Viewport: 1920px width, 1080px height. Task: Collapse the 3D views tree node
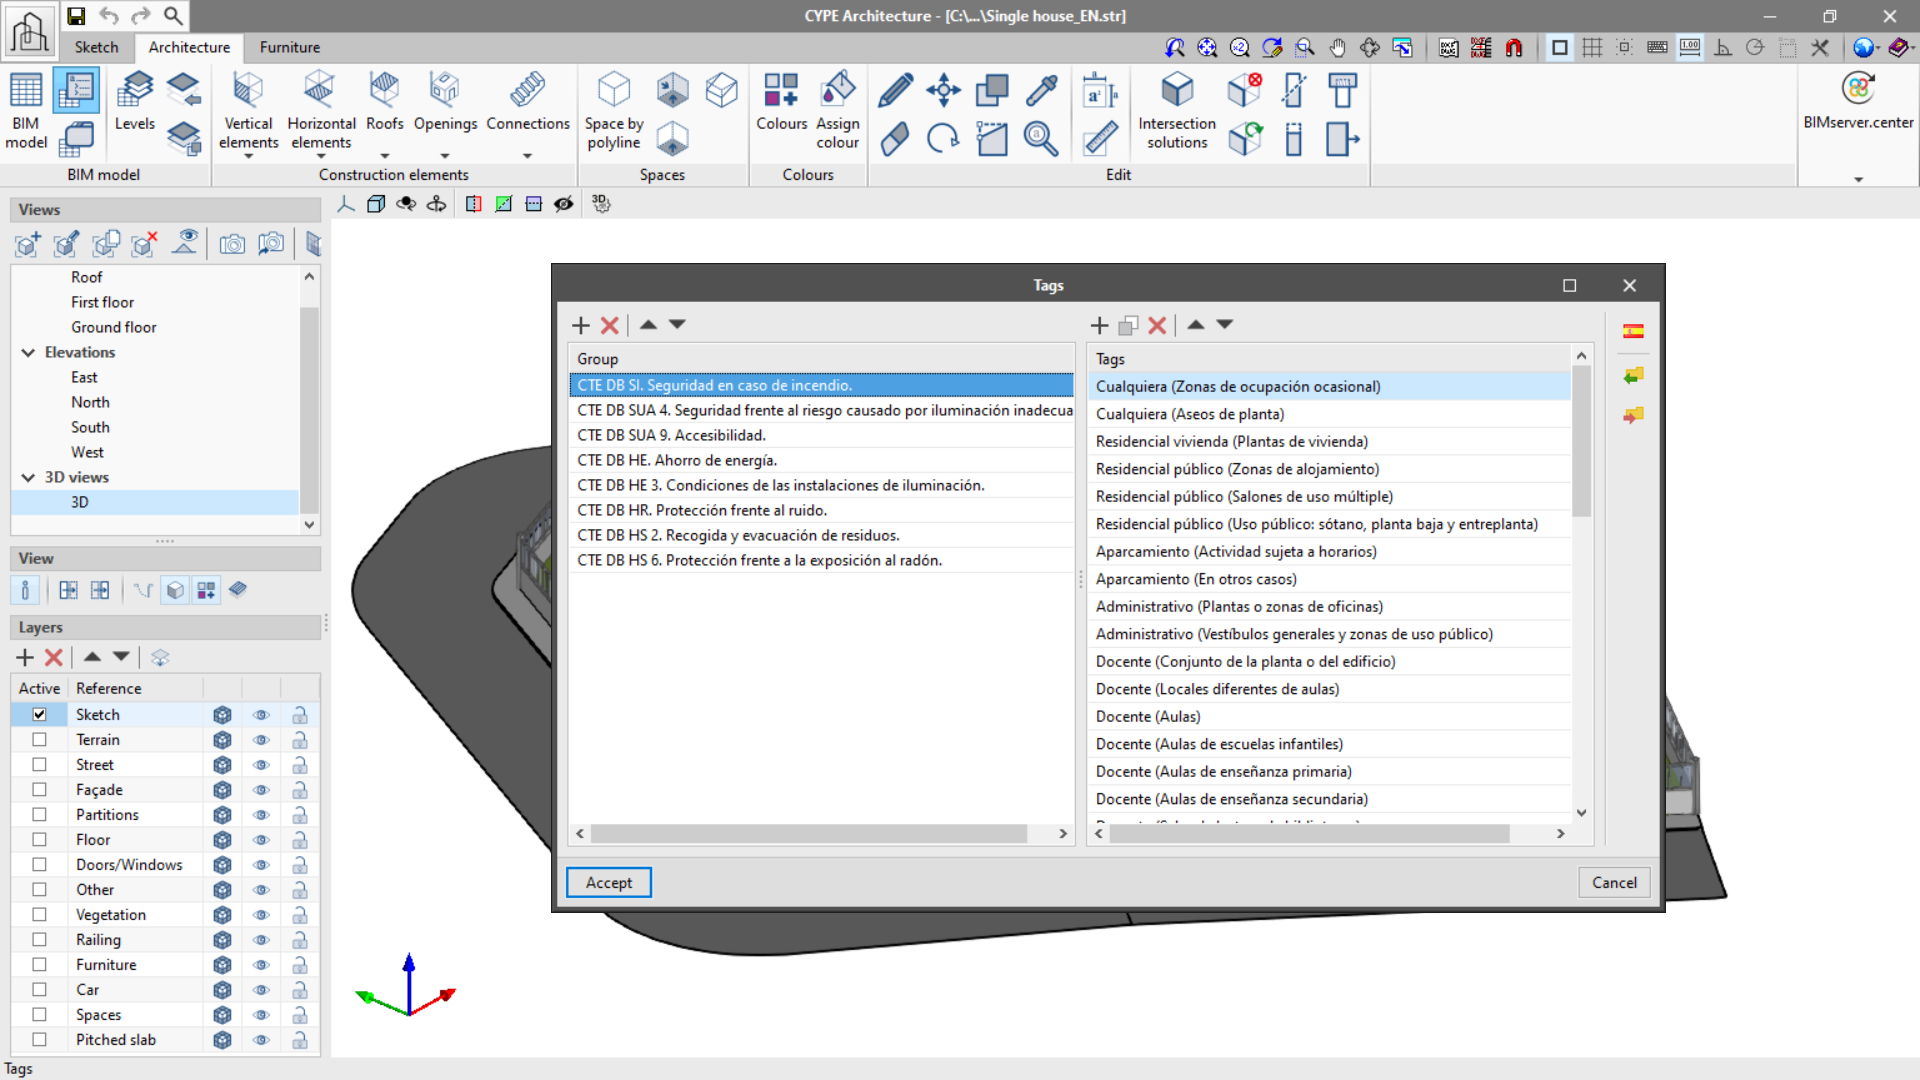click(28, 477)
